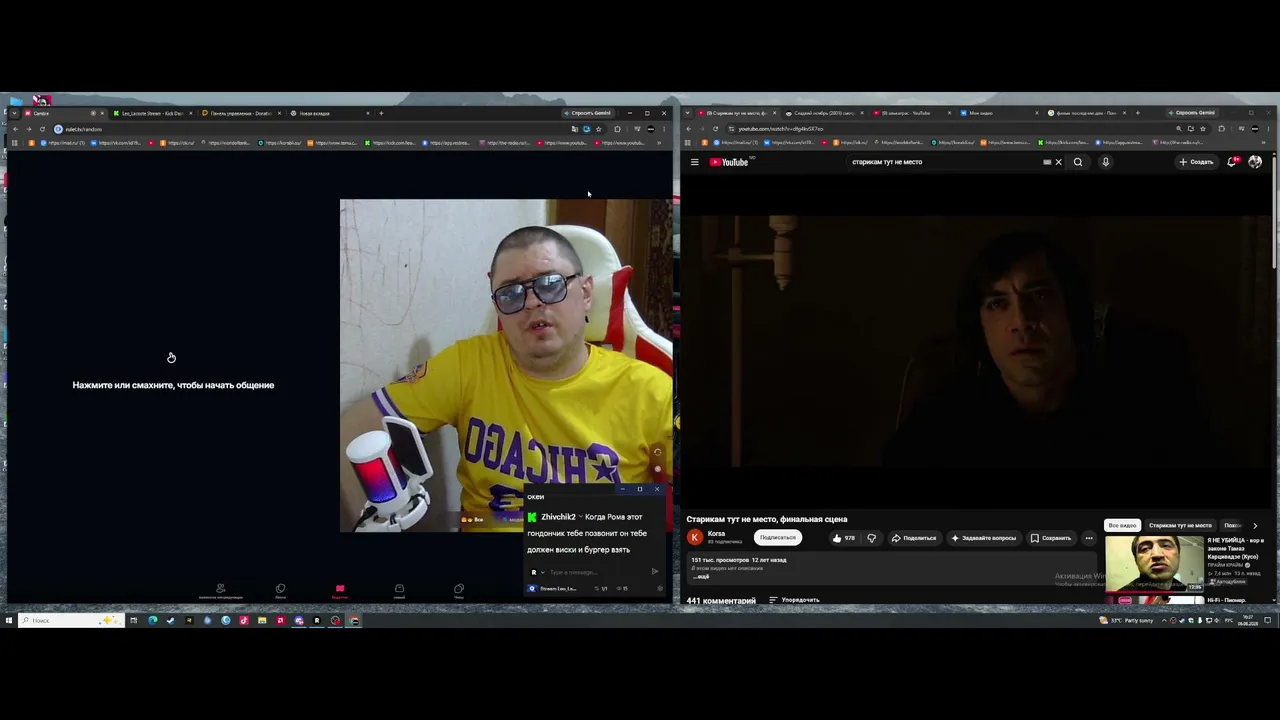Bookmark the rulet.tv page with star icon
The height and width of the screenshot is (720, 1280).
point(599,129)
